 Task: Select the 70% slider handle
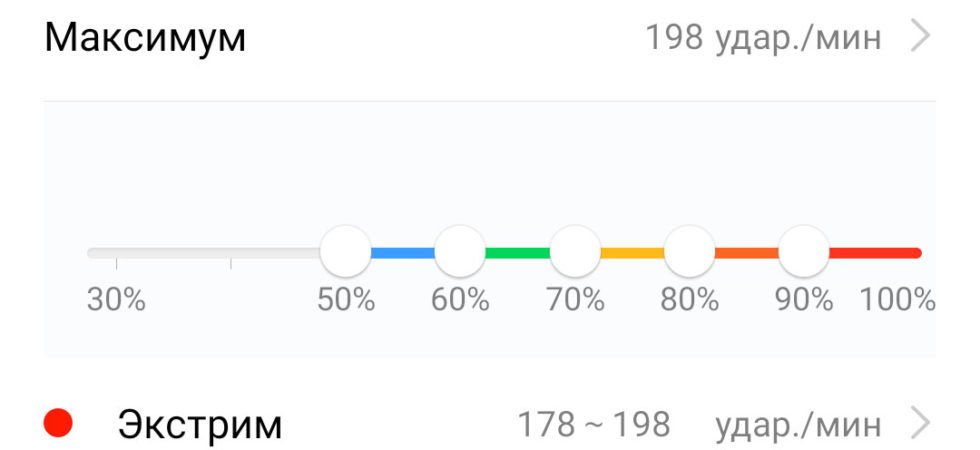click(575, 252)
